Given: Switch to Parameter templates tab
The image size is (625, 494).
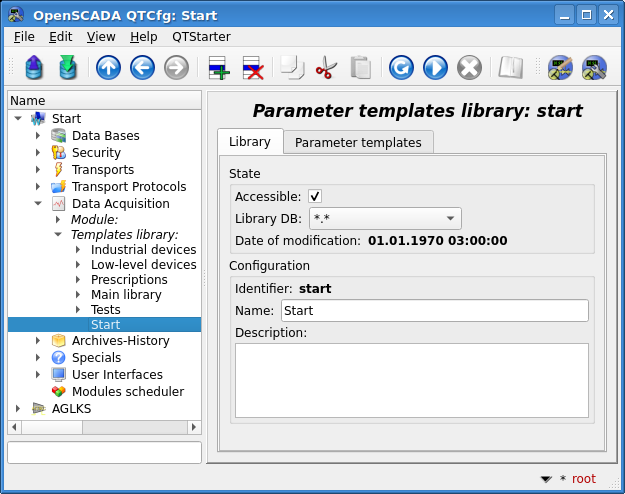Looking at the screenshot, I should click(x=358, y=142).
